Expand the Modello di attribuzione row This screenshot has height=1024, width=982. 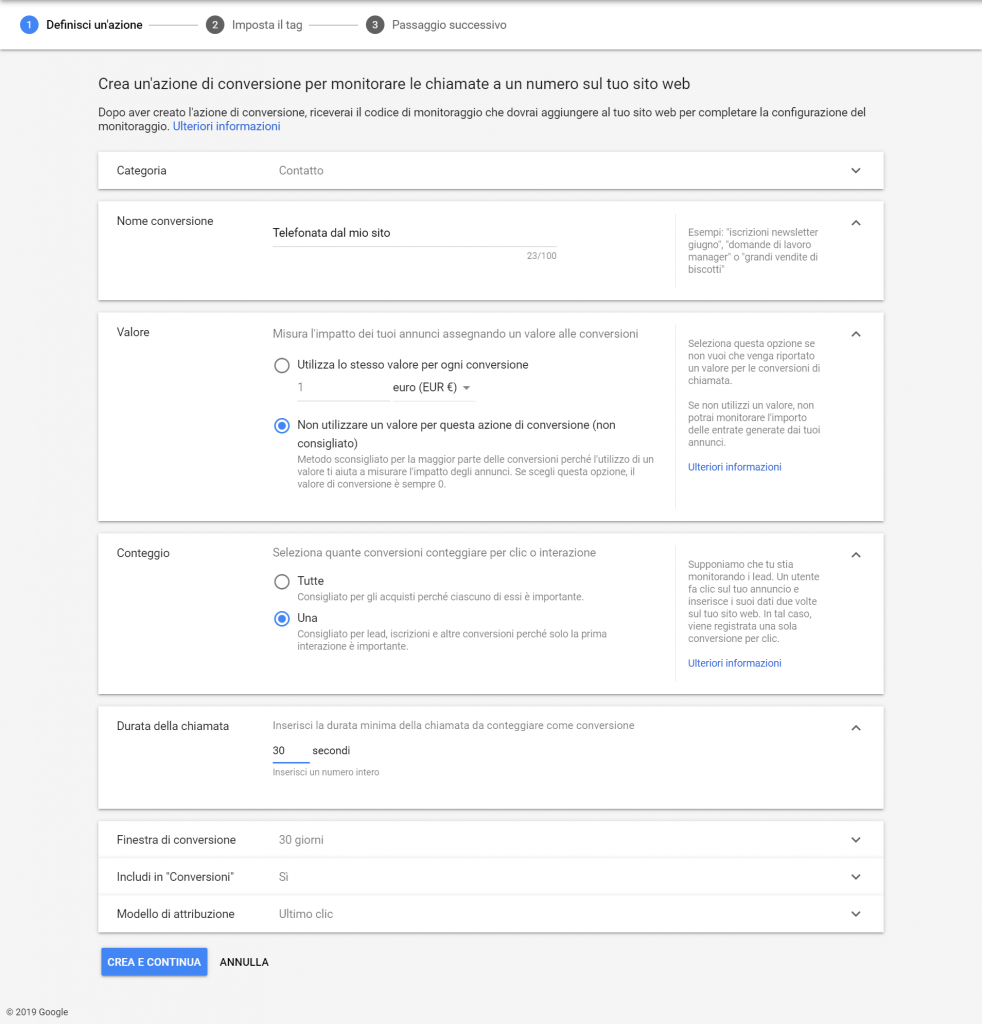point(855,914)
